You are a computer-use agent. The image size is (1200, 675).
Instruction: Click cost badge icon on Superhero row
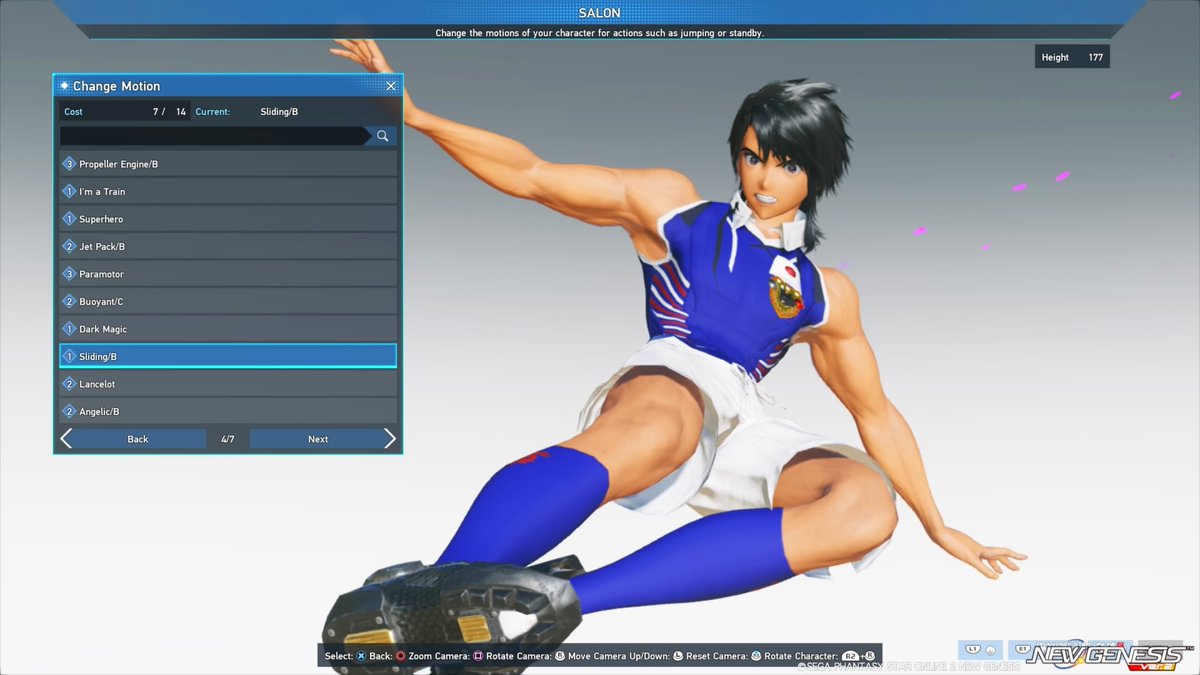69,219
